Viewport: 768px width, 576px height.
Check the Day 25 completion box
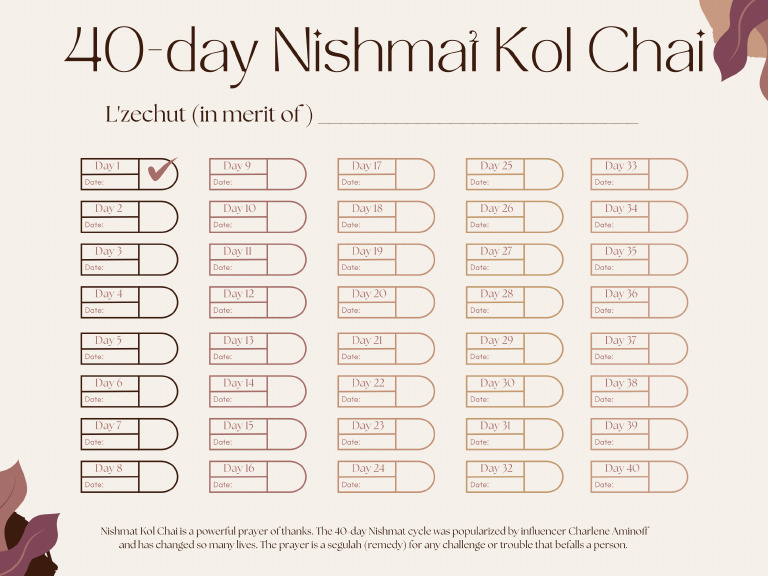click(543, 174)
